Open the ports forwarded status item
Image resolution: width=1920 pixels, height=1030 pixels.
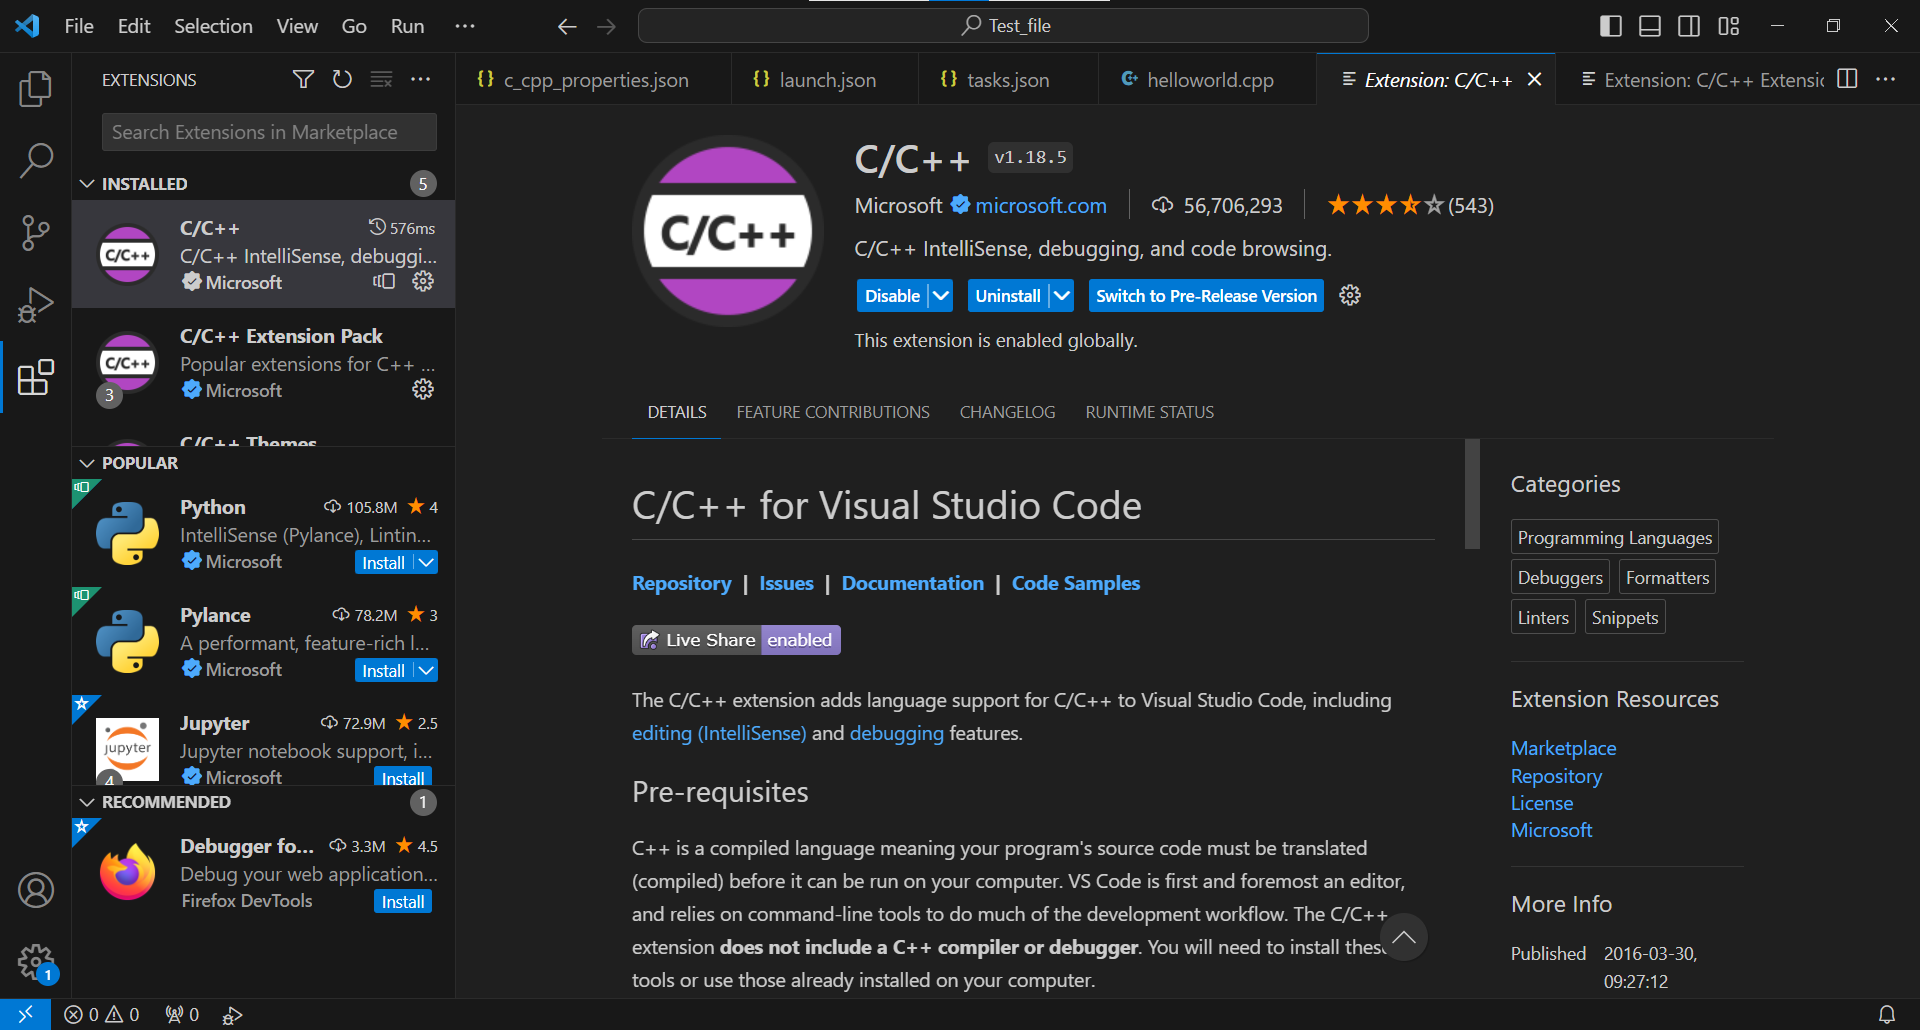tap(182, 1015)
